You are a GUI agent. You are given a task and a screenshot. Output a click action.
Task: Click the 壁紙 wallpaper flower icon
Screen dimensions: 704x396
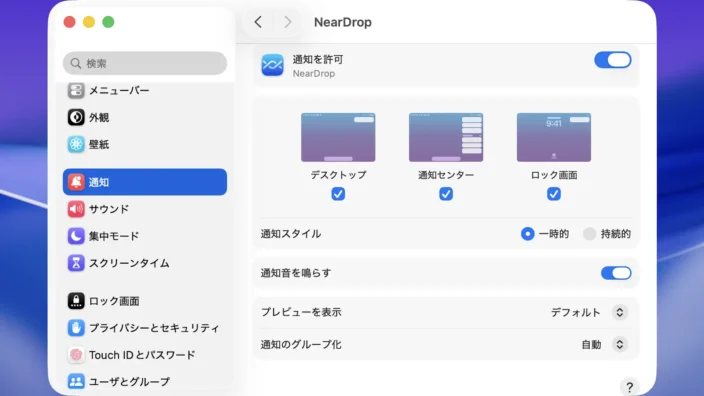tap(76, 144)
